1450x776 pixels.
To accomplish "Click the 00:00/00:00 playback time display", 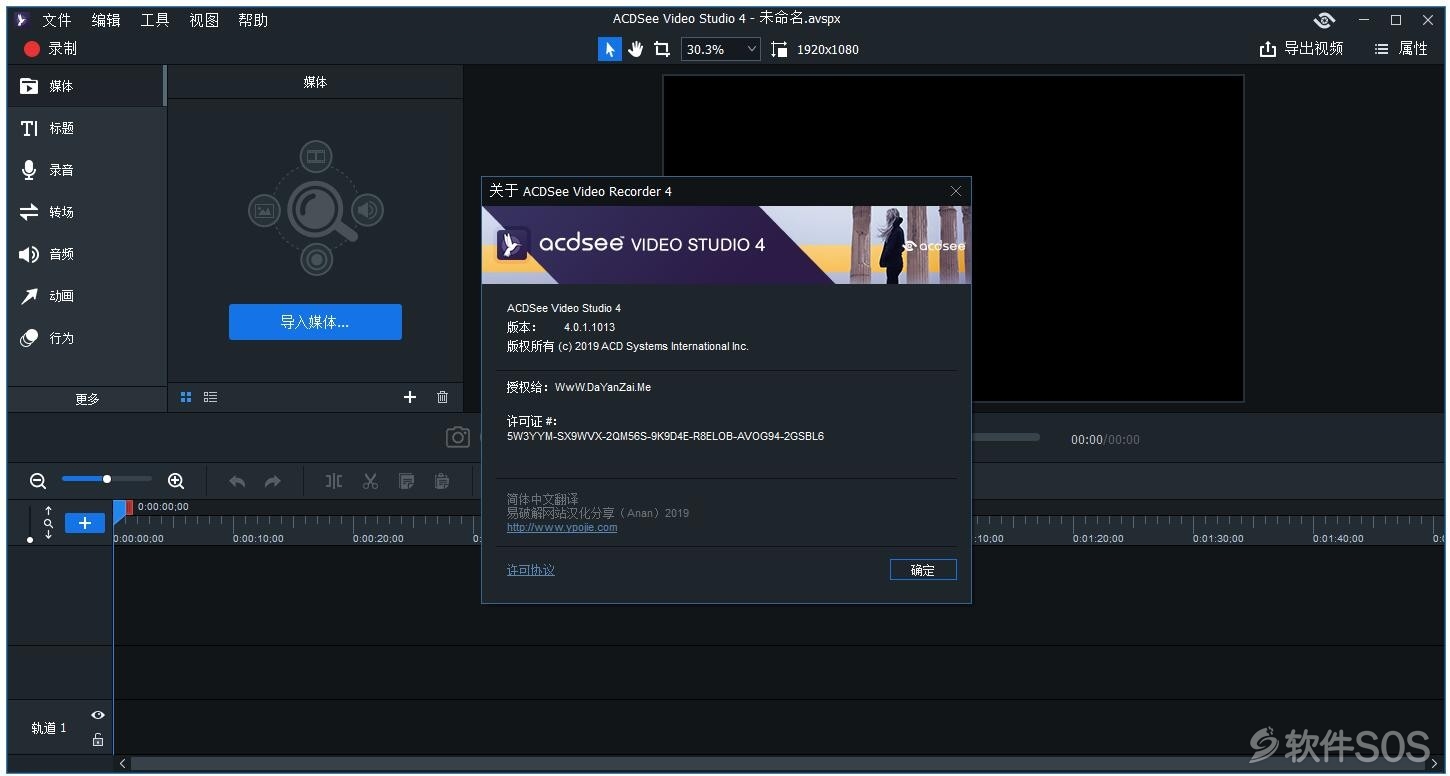I will pyautogui.click(x=1105, y=439).
